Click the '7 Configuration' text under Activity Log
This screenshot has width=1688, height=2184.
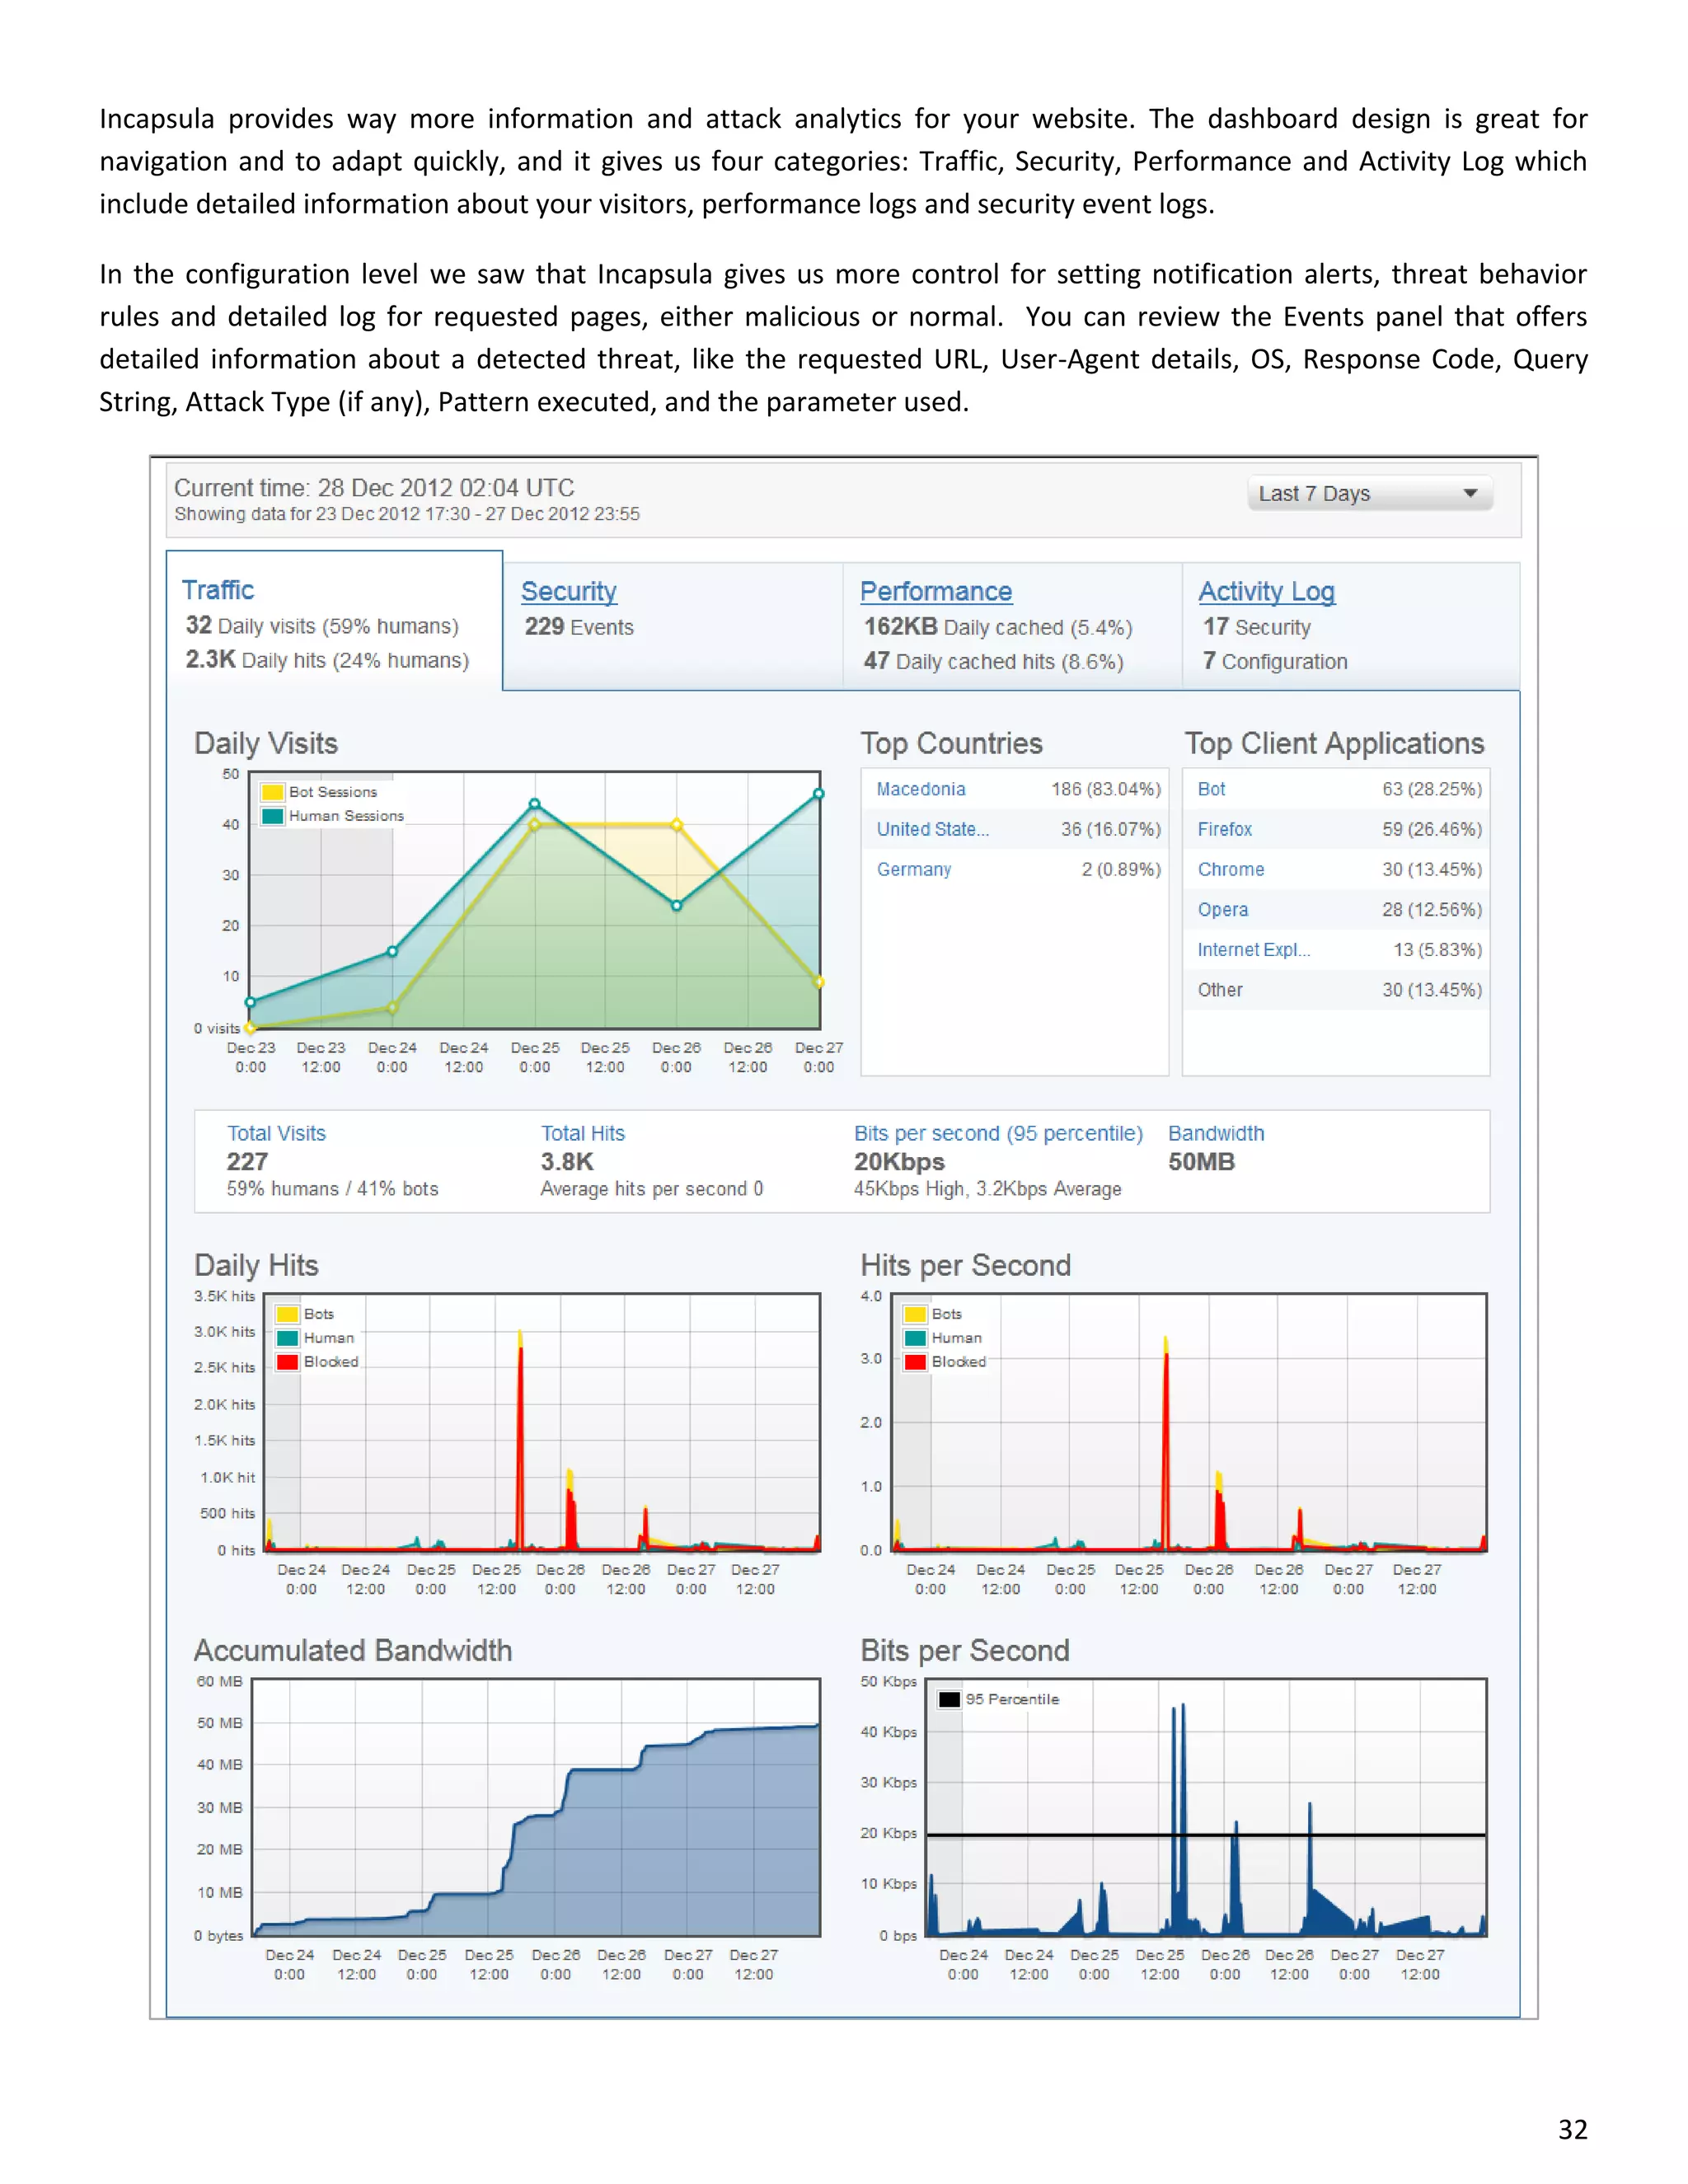[x=1275, y=661]
